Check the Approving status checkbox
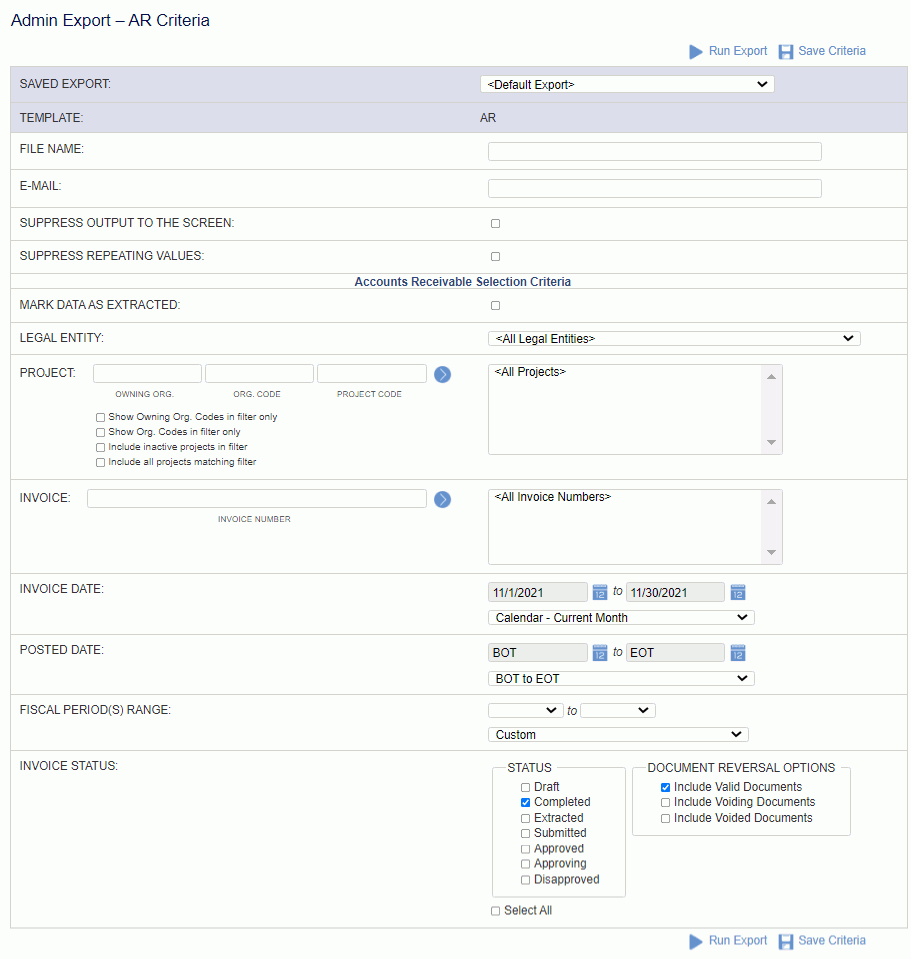 click(x=525, y=864)
